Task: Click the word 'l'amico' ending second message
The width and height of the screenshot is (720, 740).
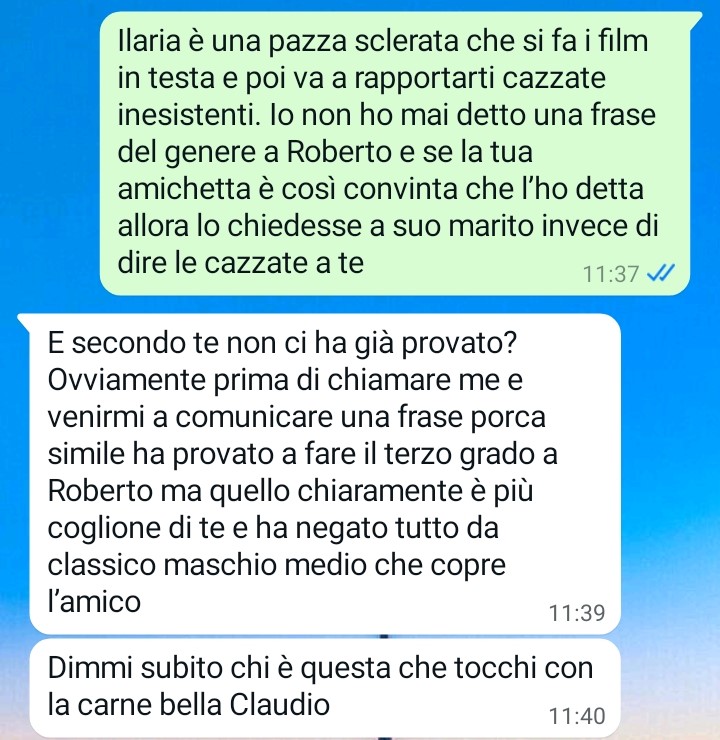Action: point(94,602)
